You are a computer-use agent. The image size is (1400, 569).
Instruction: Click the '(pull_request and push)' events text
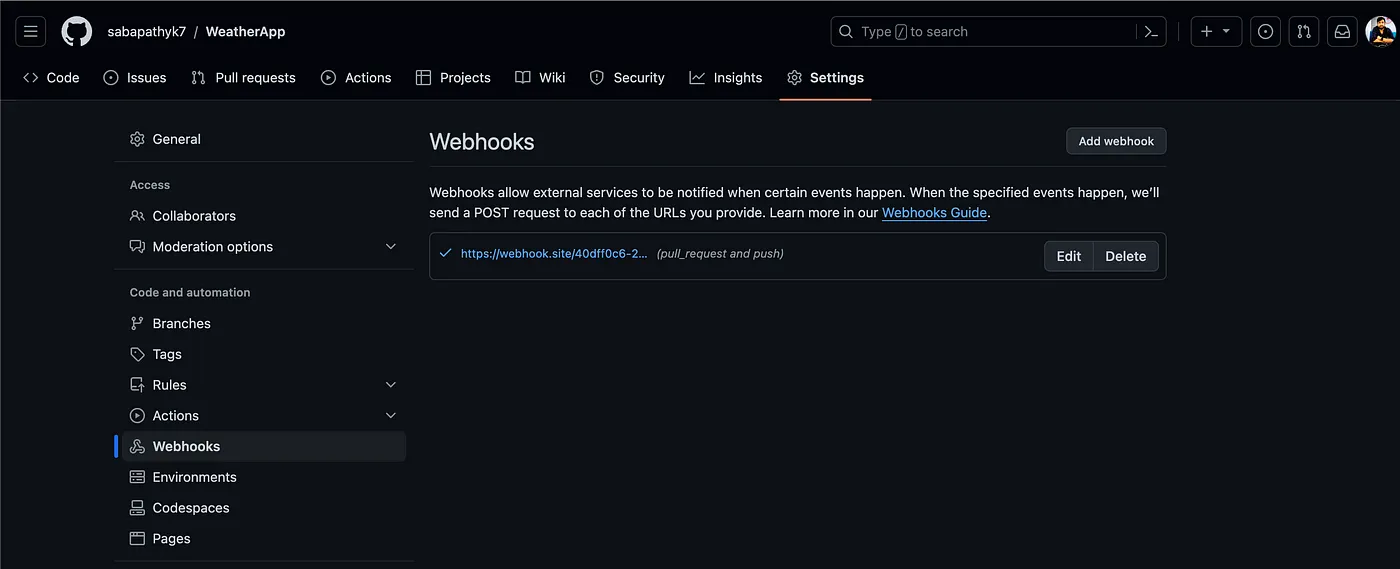720,254
